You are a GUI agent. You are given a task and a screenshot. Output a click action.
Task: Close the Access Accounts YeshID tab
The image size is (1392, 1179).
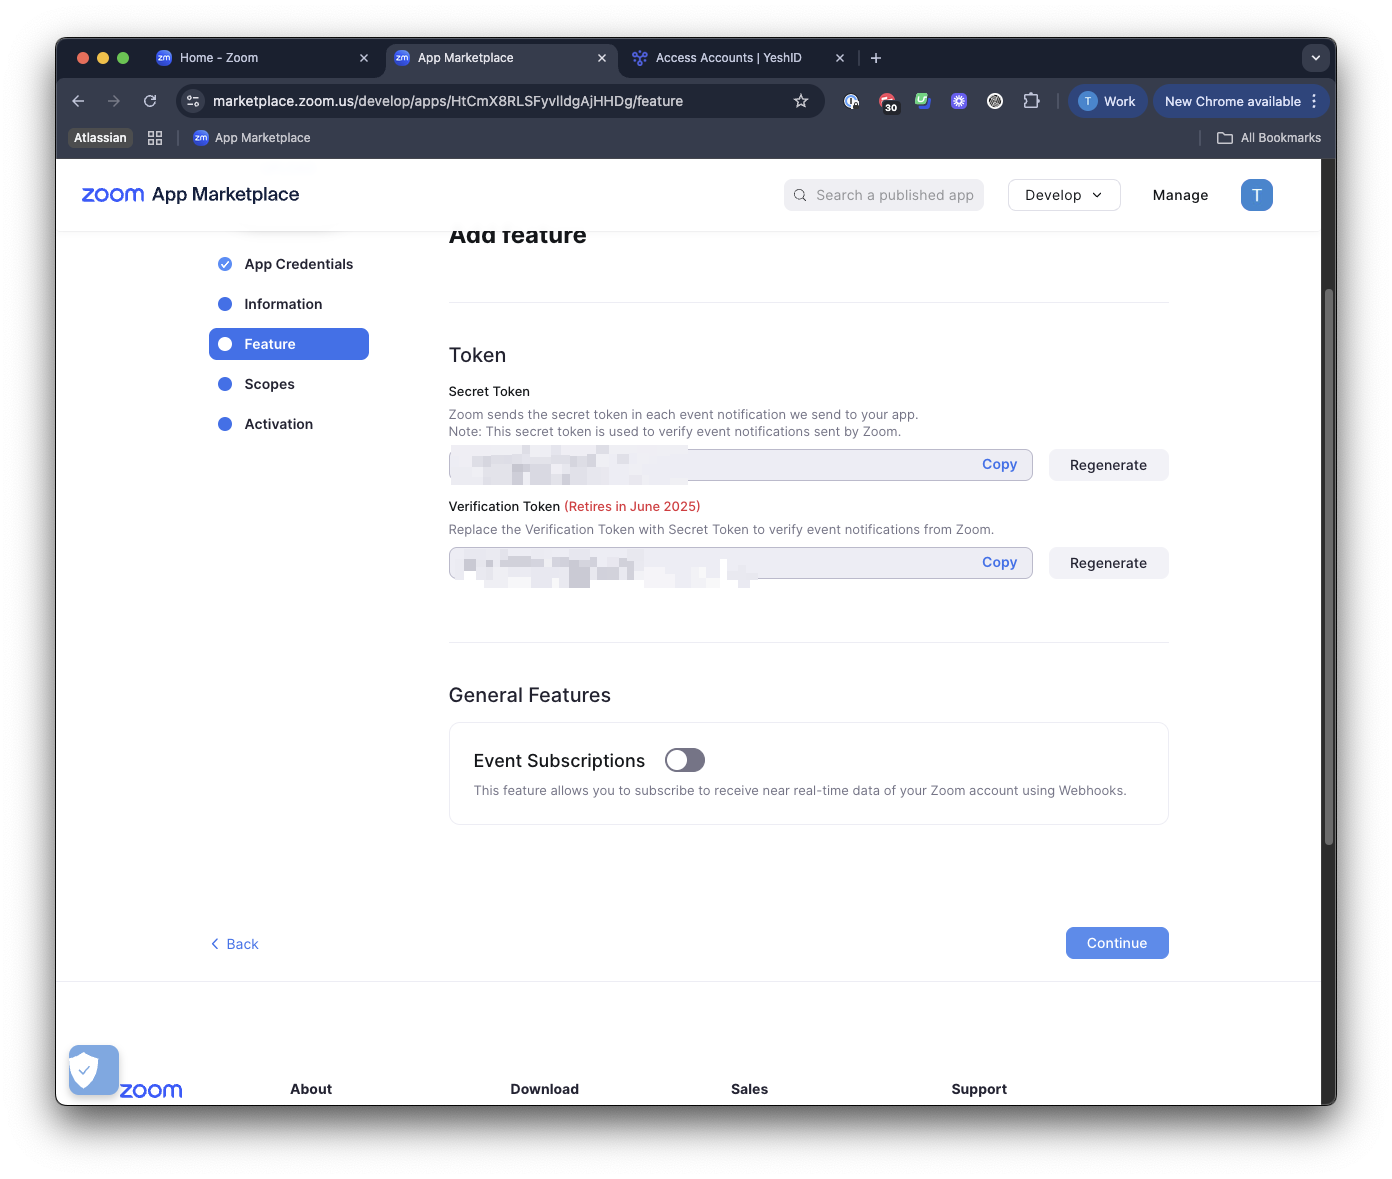(x=840, y=58)
